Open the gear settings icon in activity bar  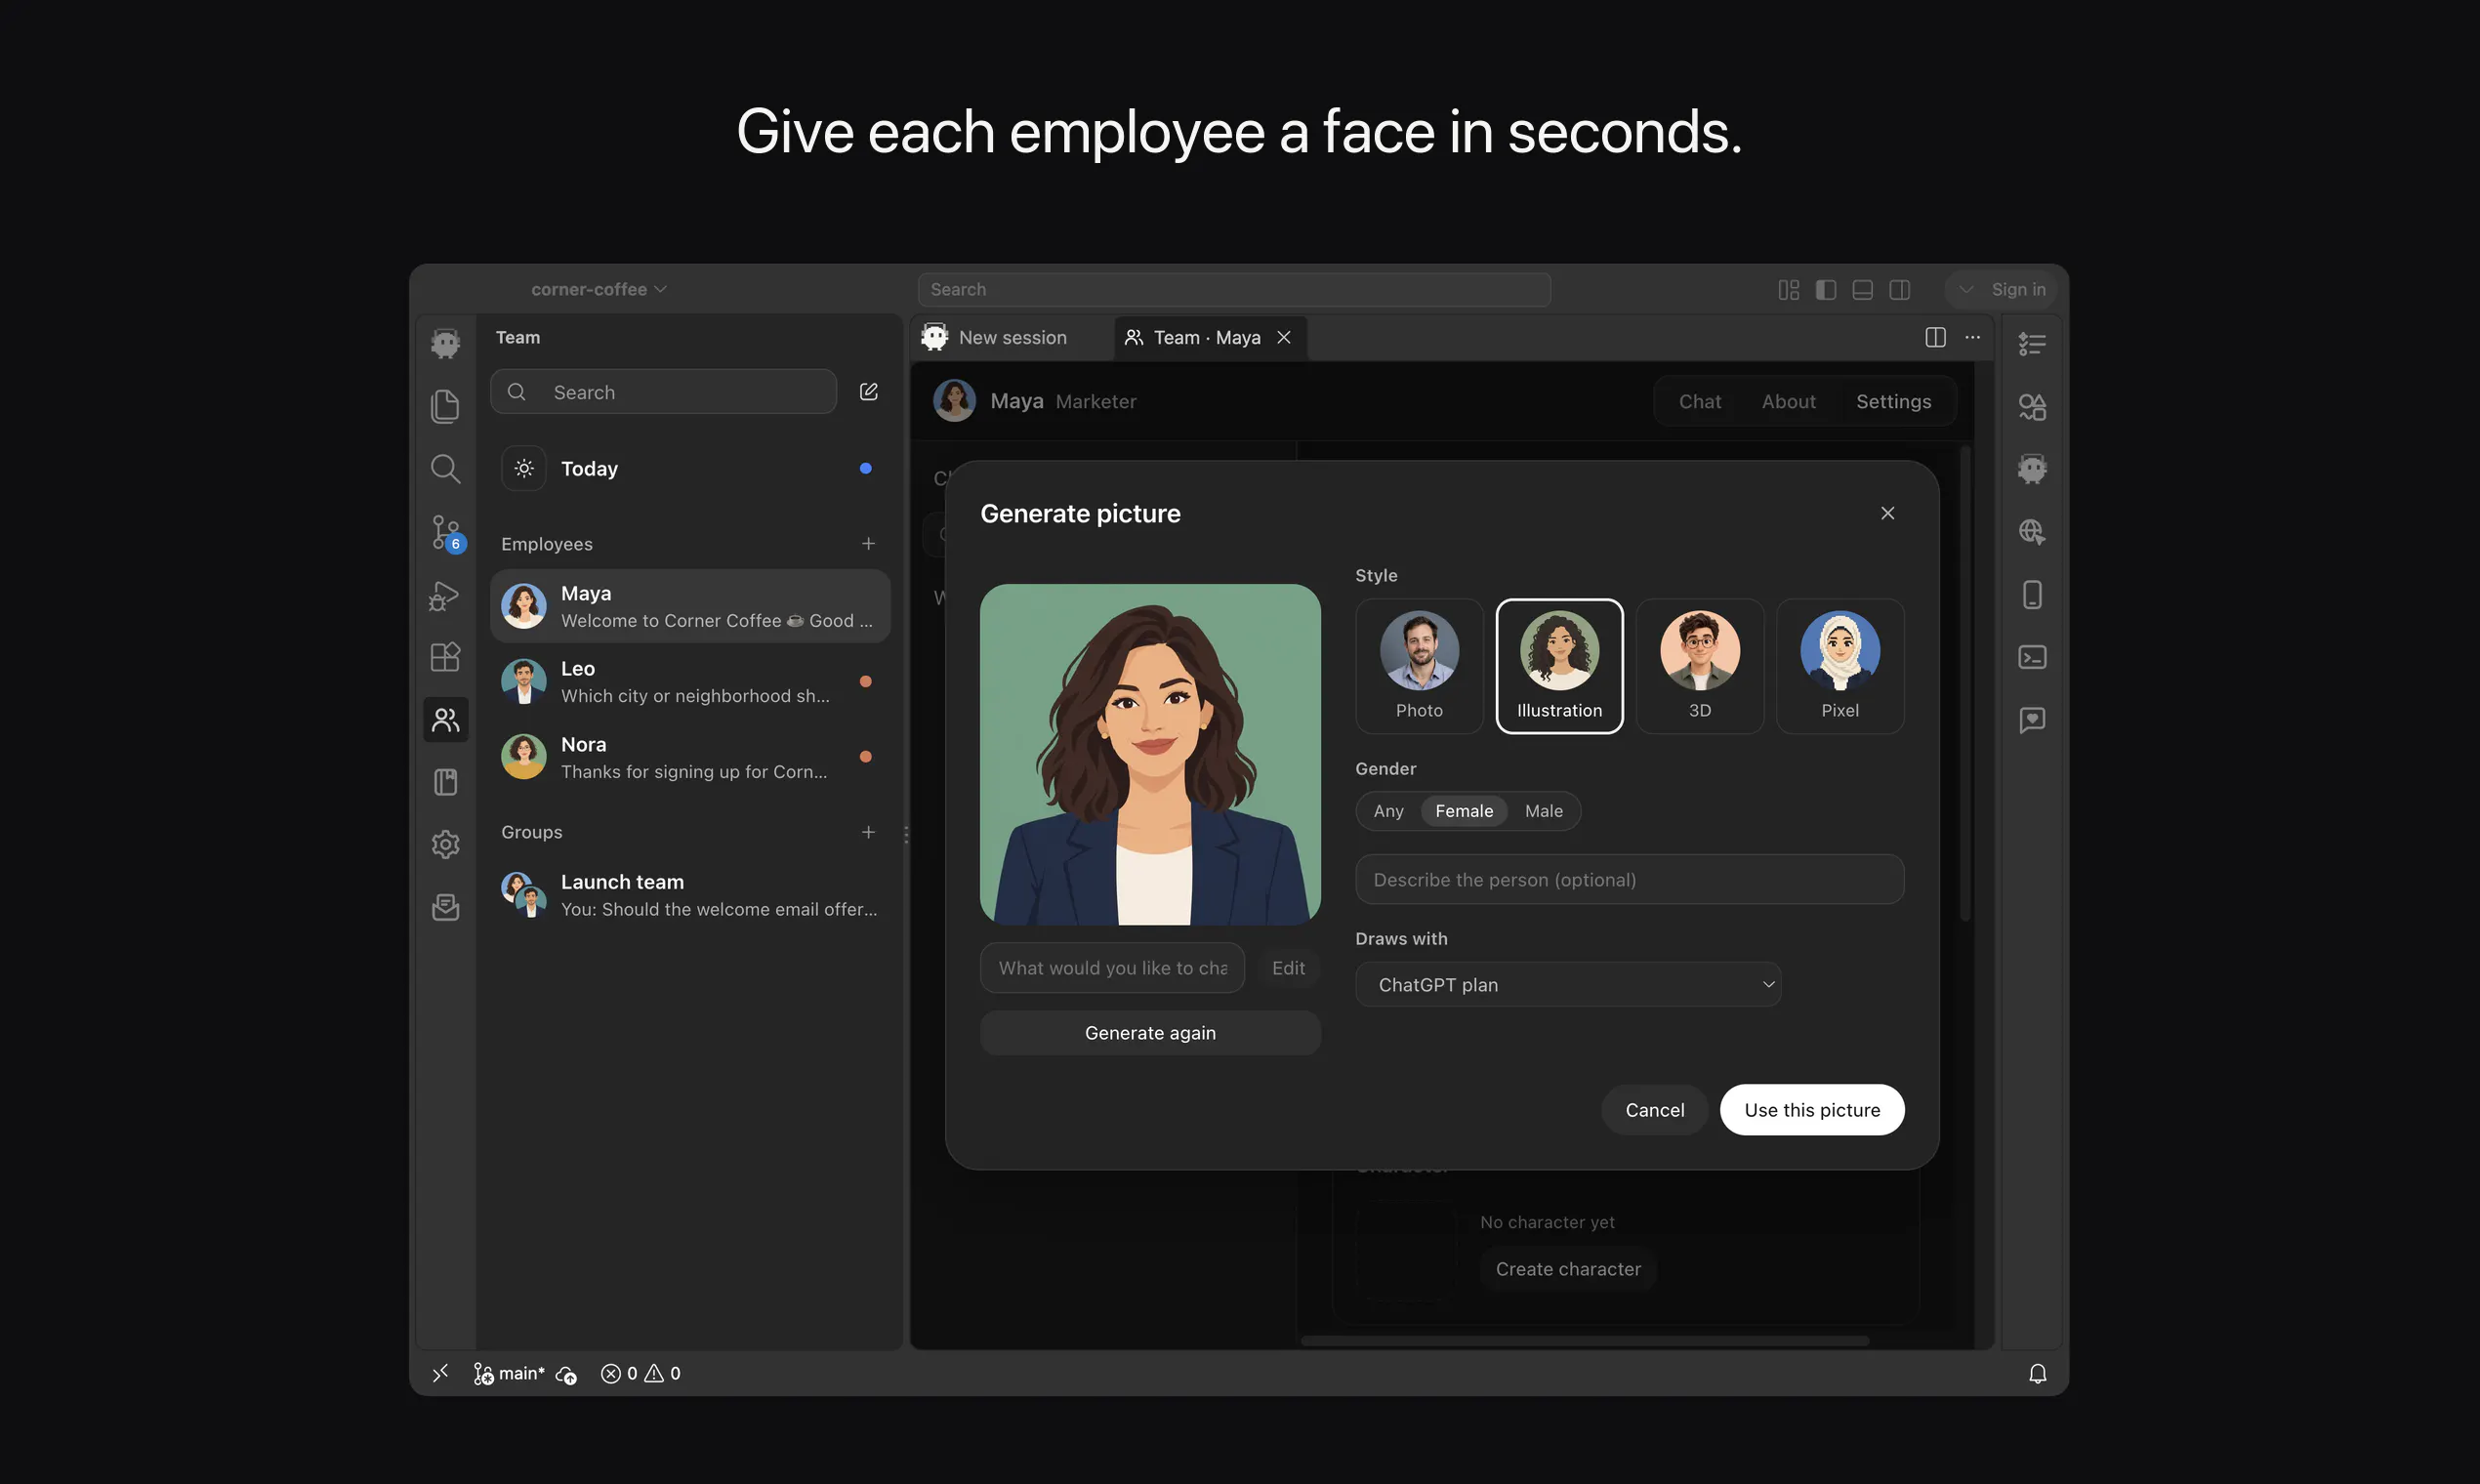pyautogui.click(x=445, y=845)
